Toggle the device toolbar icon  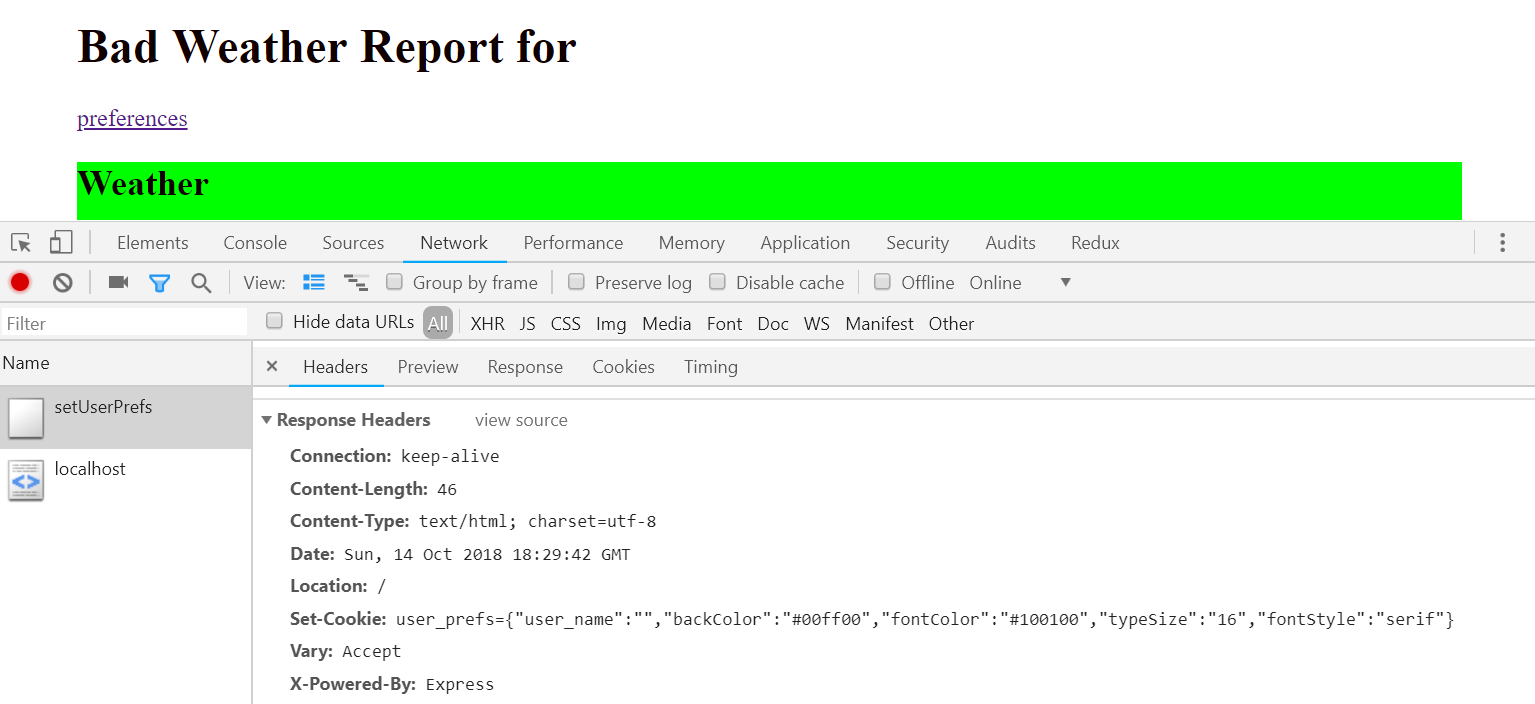tap(61, 243)
